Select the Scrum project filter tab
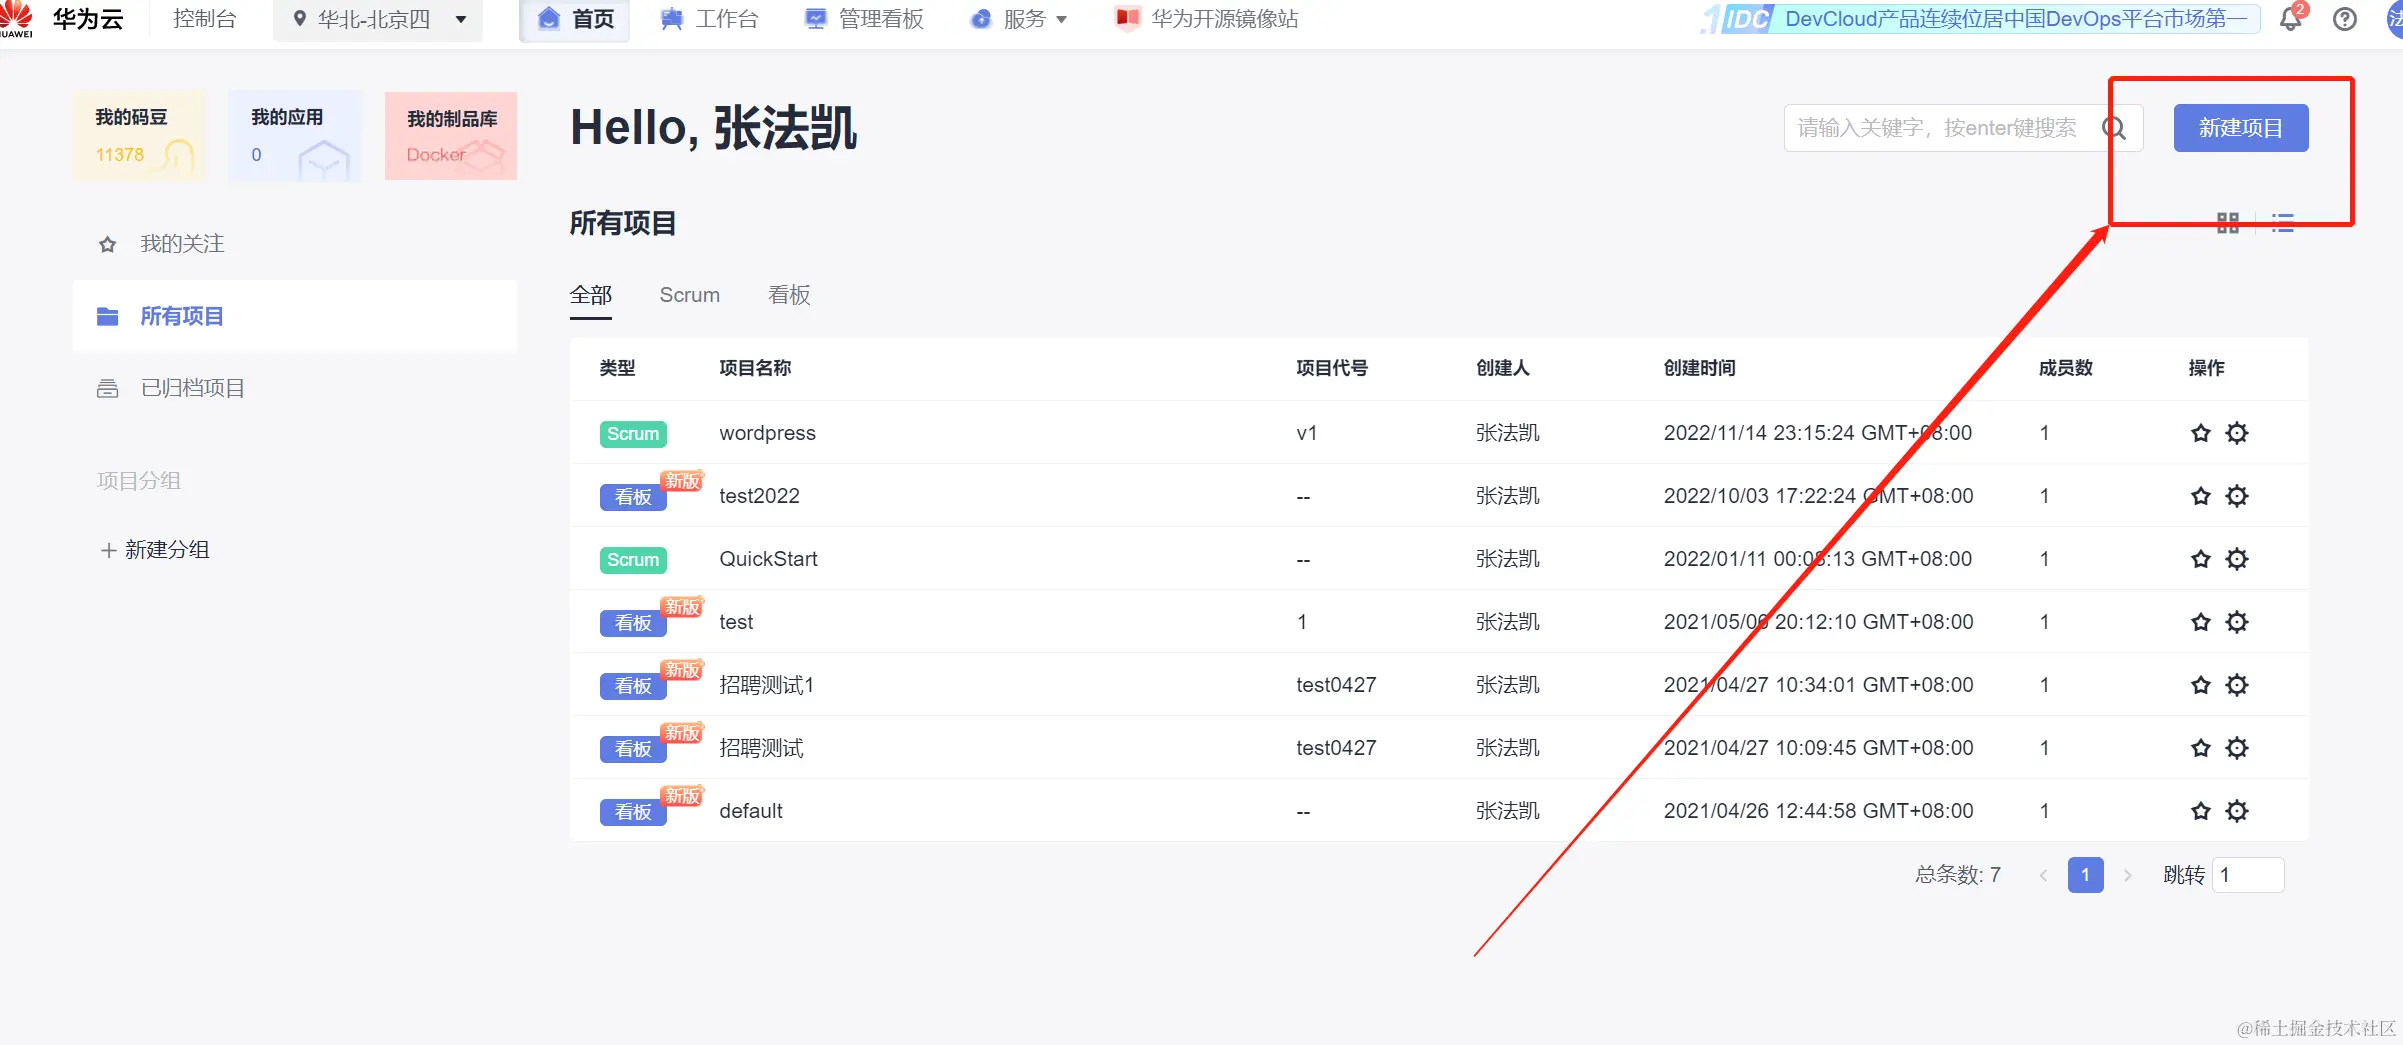Image resolution: width=2403 pixels, height=1045 pixels. (690, 296)
